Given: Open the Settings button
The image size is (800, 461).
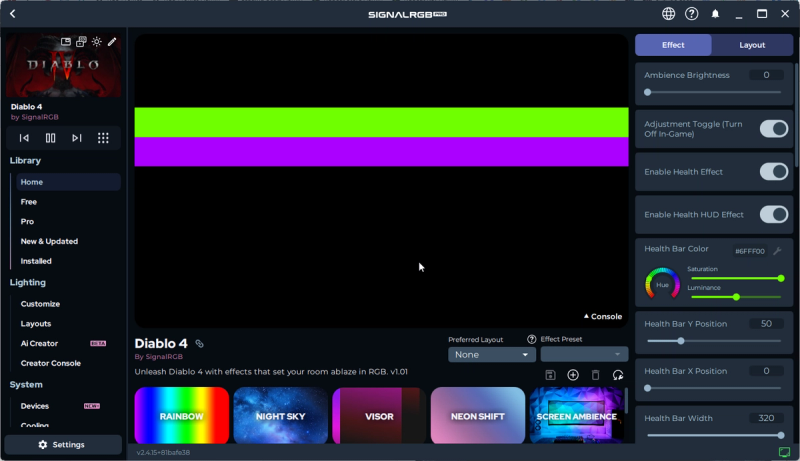Looking at the screenshot, I should point(63,445).
